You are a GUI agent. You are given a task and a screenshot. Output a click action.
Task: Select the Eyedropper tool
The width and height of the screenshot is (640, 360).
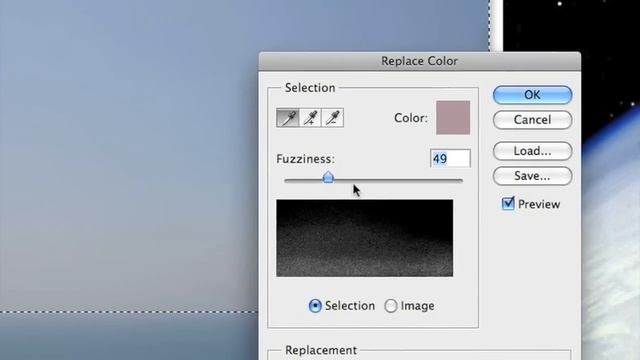pos(288,118)
